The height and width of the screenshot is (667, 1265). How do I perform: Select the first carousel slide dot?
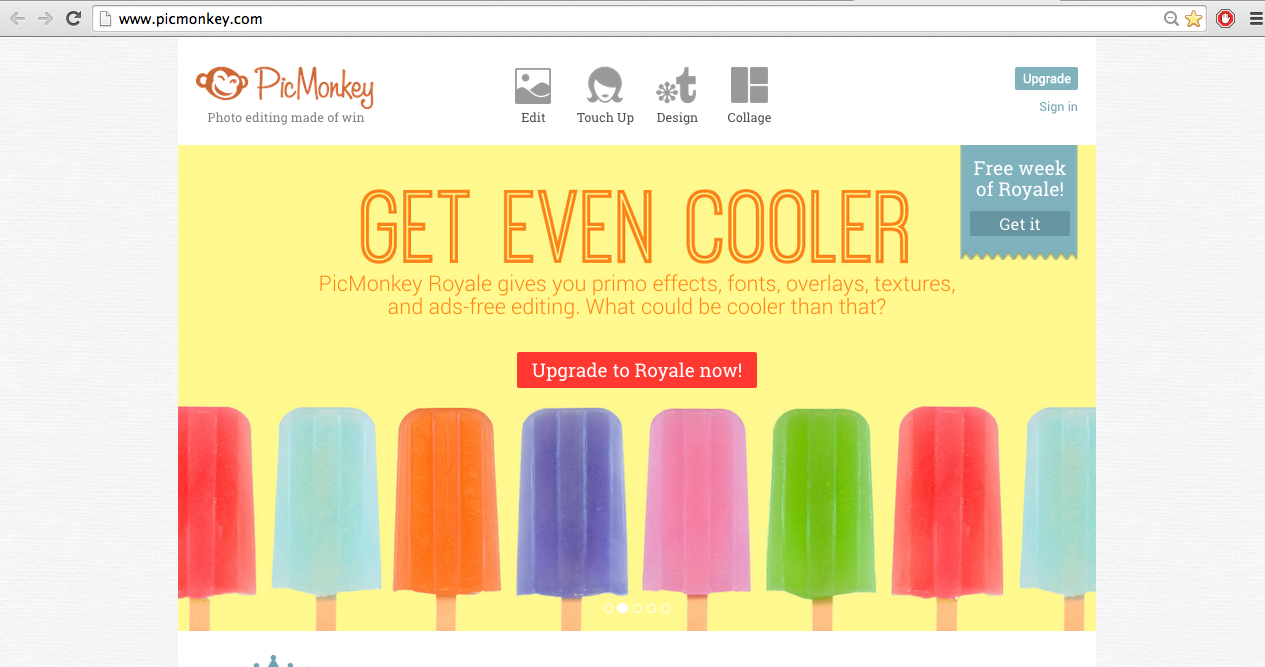(x=608, y=608)
